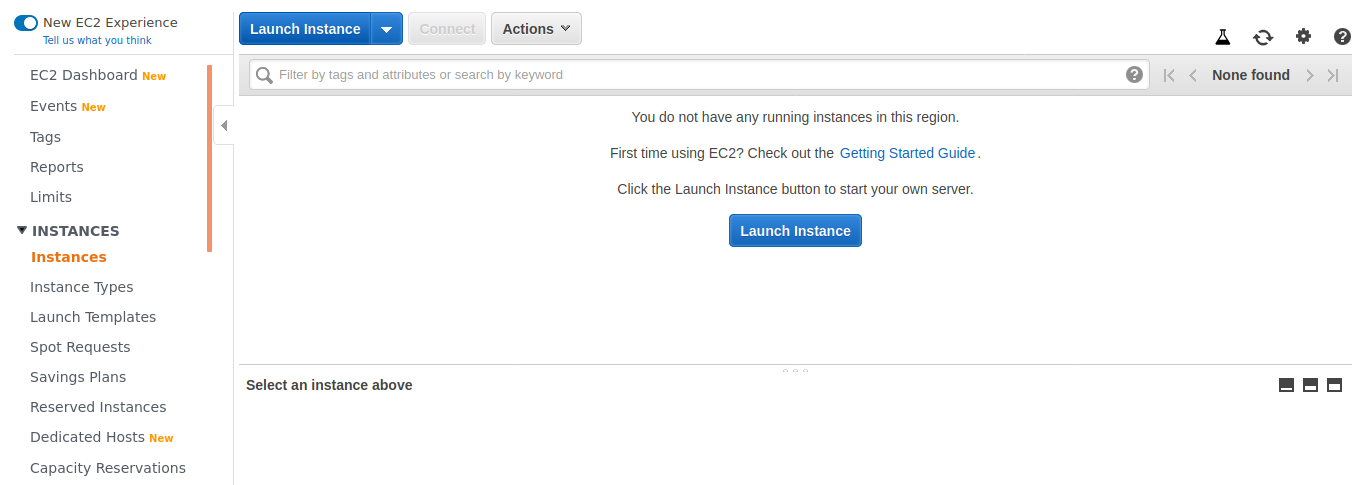Go to last page of results
The width and height of the screenshot is (1365, 485).
[1333, 75]
